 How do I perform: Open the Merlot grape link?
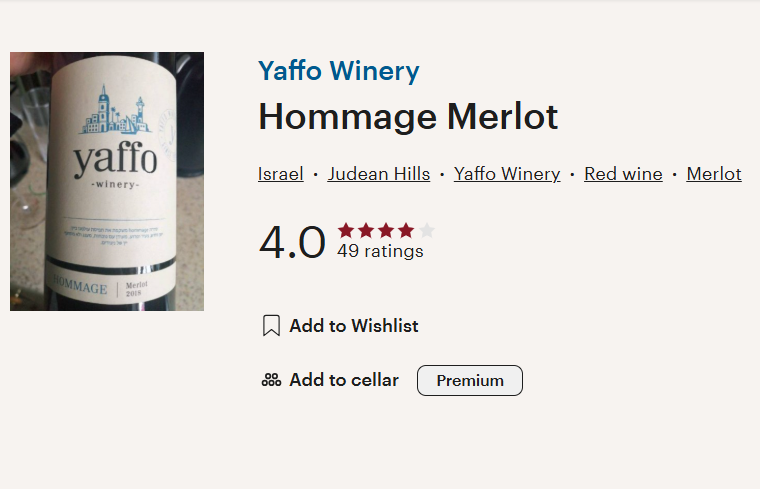[714, 174]
